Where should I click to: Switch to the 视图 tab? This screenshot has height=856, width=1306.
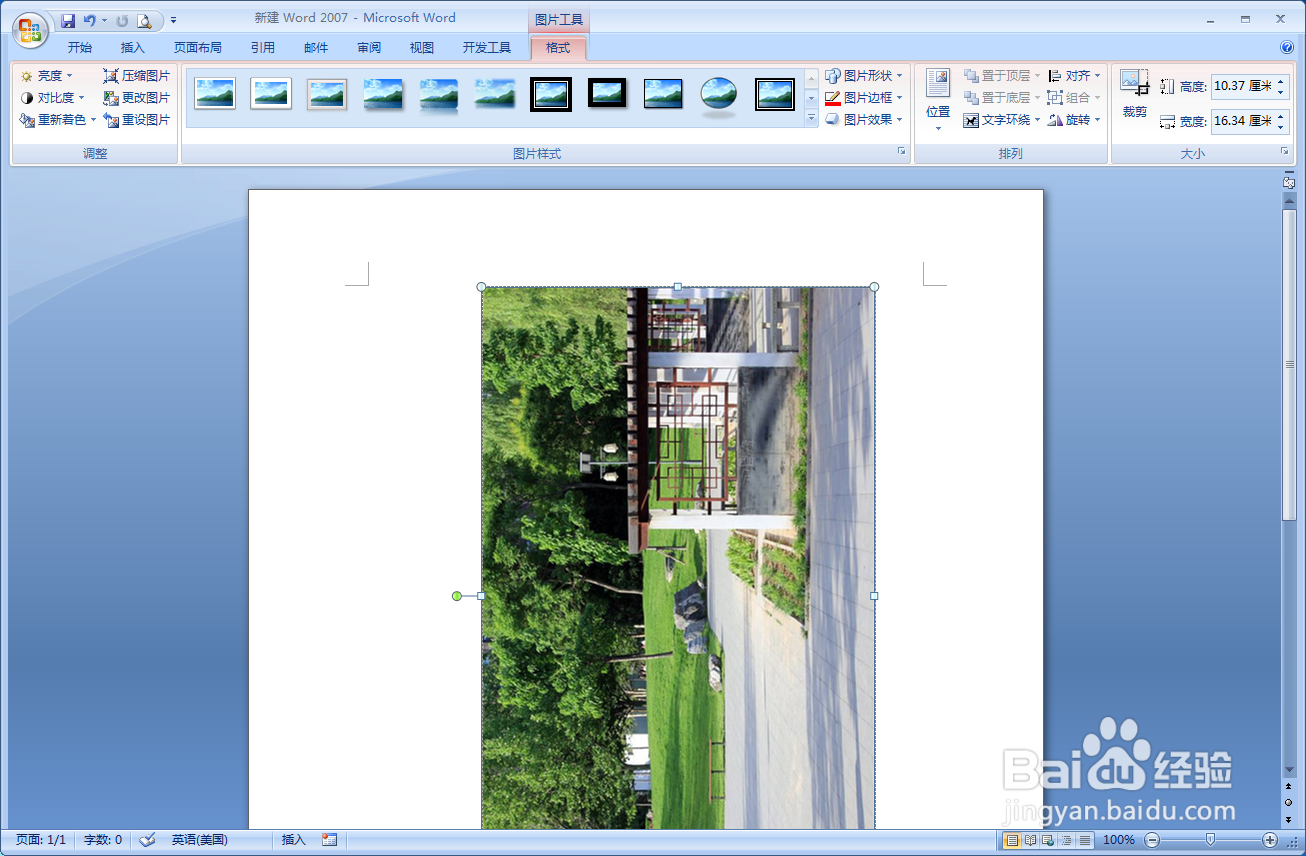422,47
